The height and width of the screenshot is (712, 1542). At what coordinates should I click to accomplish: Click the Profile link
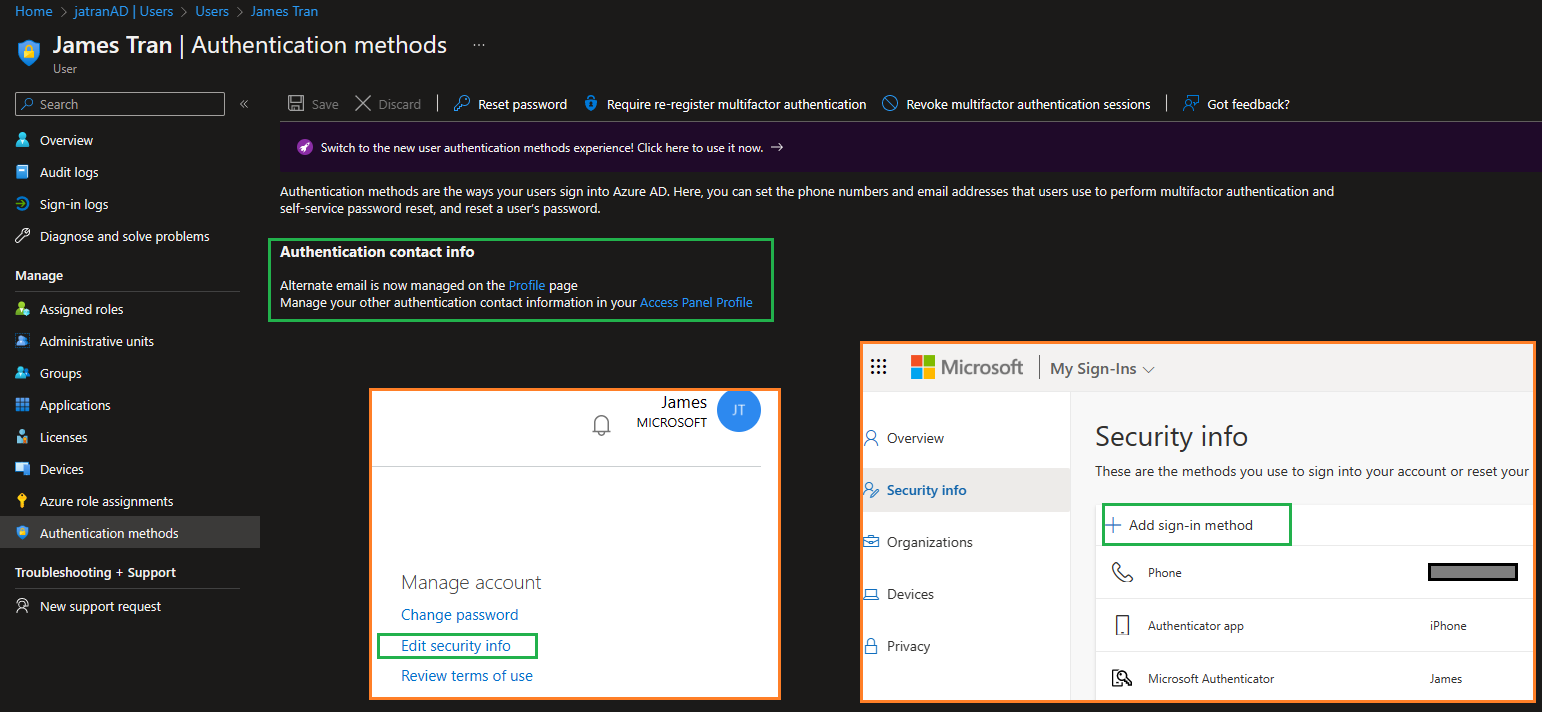click(x=527, y=285)
